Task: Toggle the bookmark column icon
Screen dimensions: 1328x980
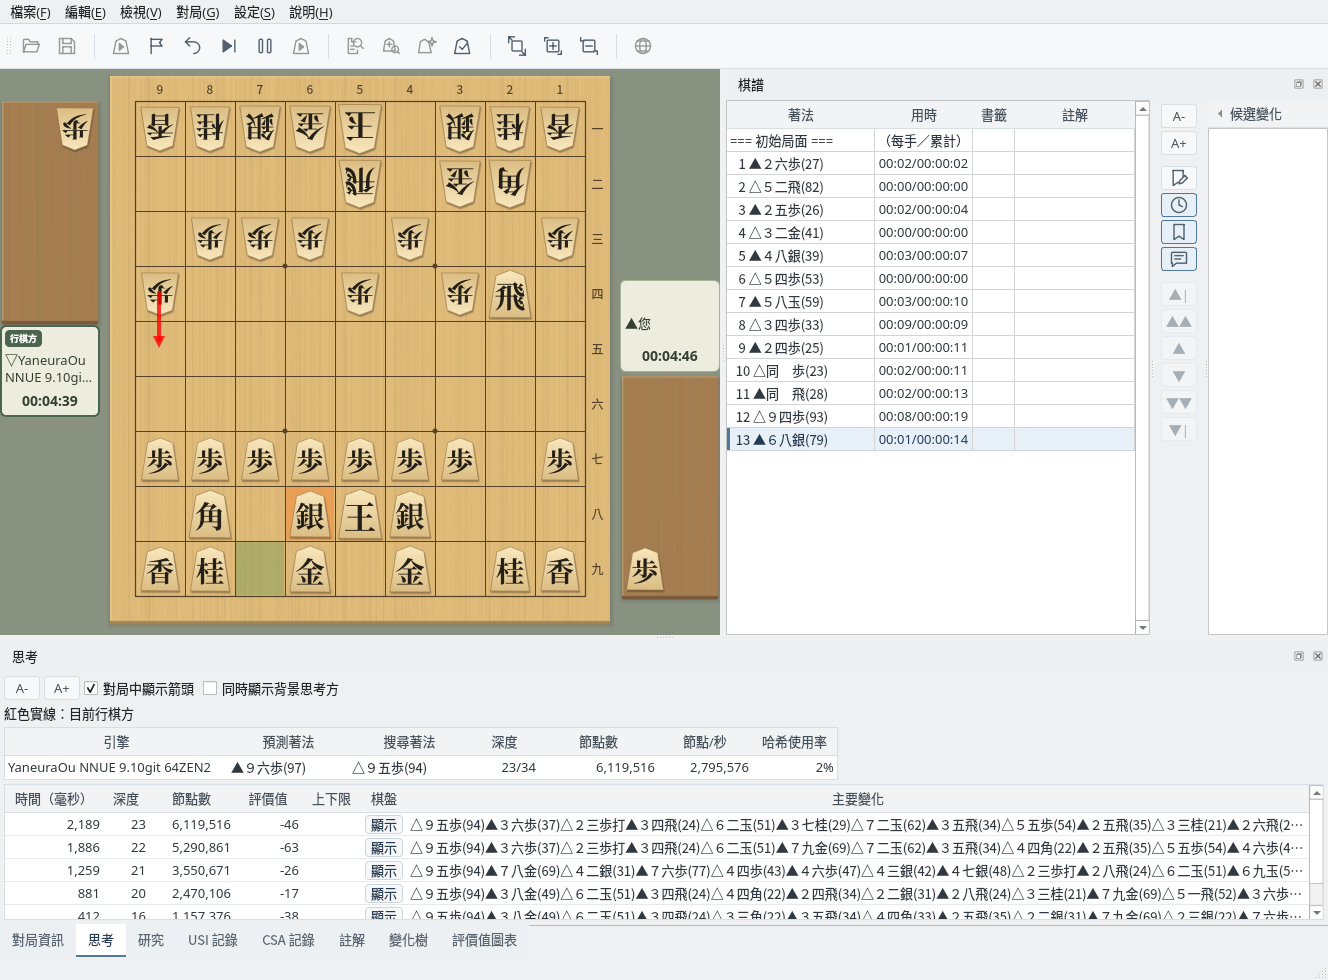Action: click(x=1179, y=232)
